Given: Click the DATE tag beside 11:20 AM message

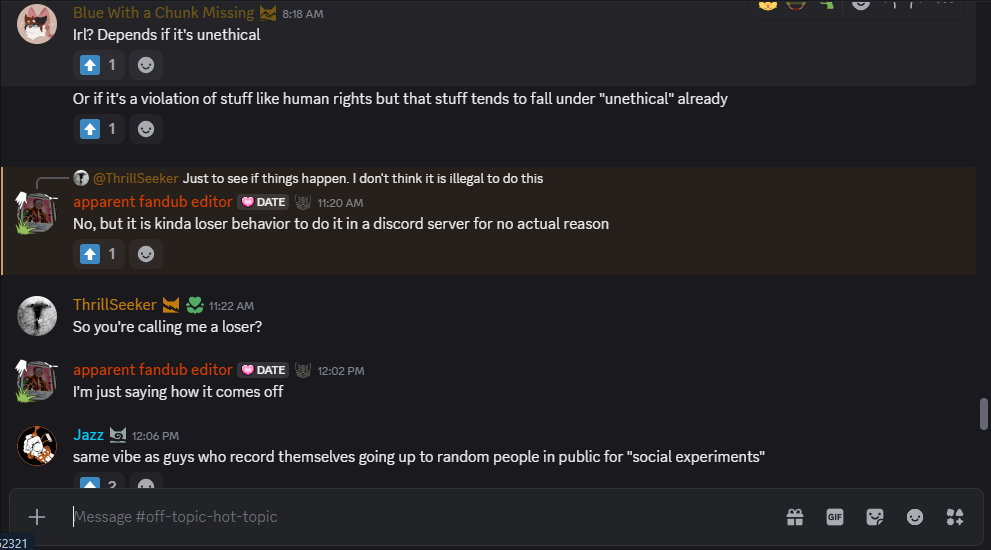Looking at the screenshot, I should [x=264, y=202].
